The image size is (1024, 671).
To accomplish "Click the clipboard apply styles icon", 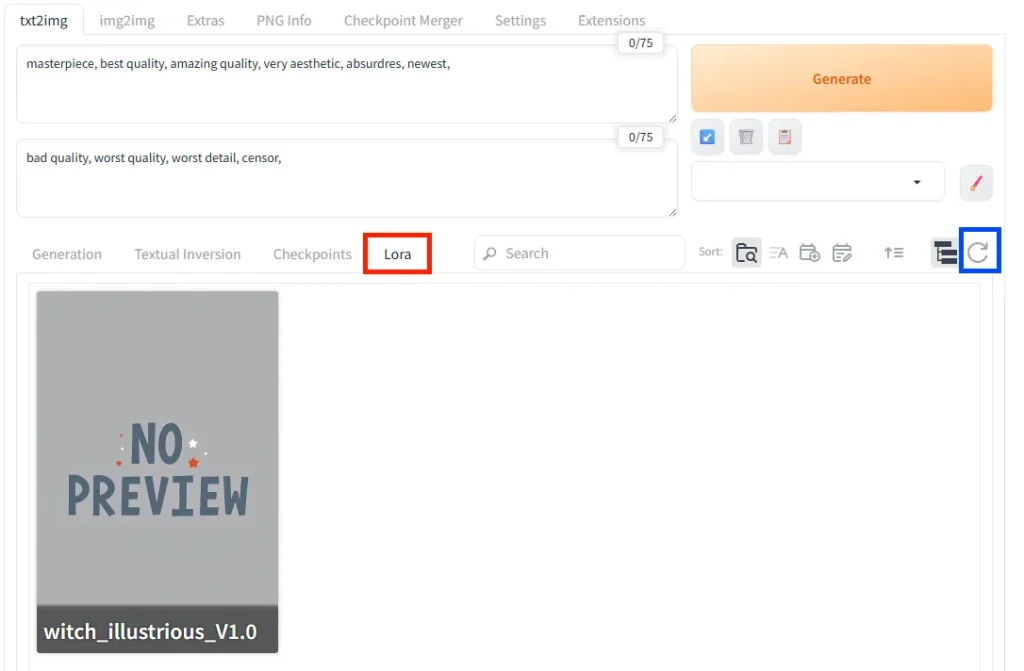I will click(x=784, y=137).
